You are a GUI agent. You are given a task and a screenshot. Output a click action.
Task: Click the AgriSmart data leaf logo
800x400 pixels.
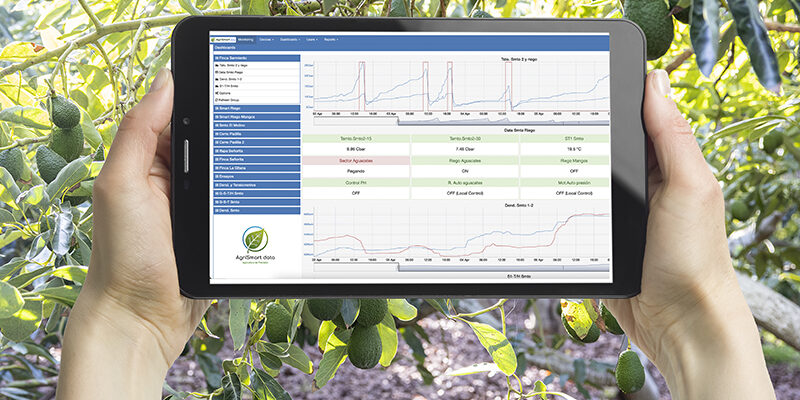tap(255, 239)
